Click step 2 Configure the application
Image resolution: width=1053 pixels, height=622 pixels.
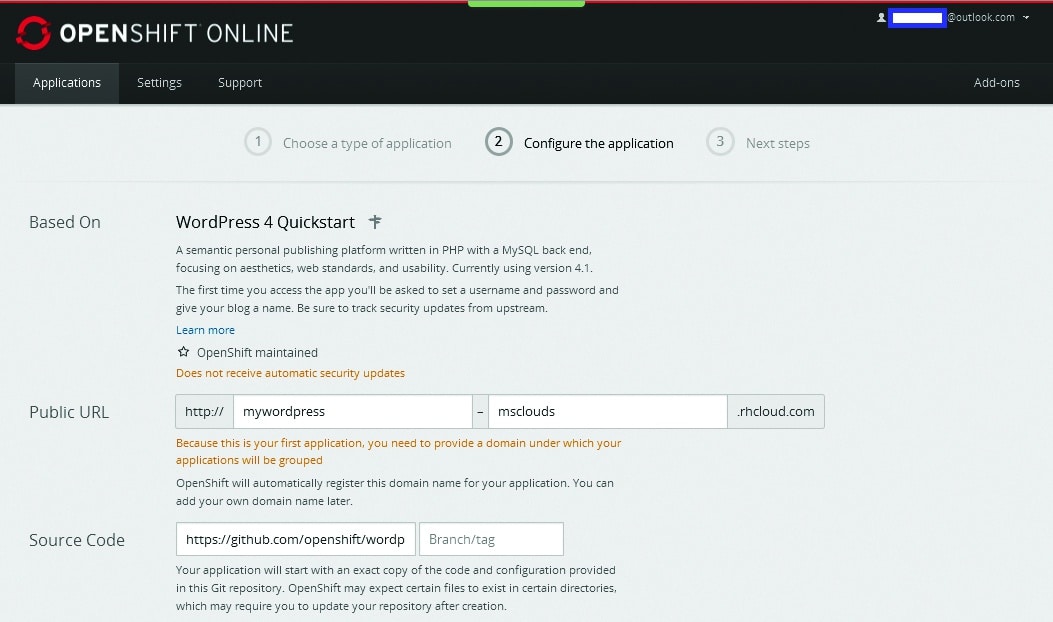tap(579, 142)
